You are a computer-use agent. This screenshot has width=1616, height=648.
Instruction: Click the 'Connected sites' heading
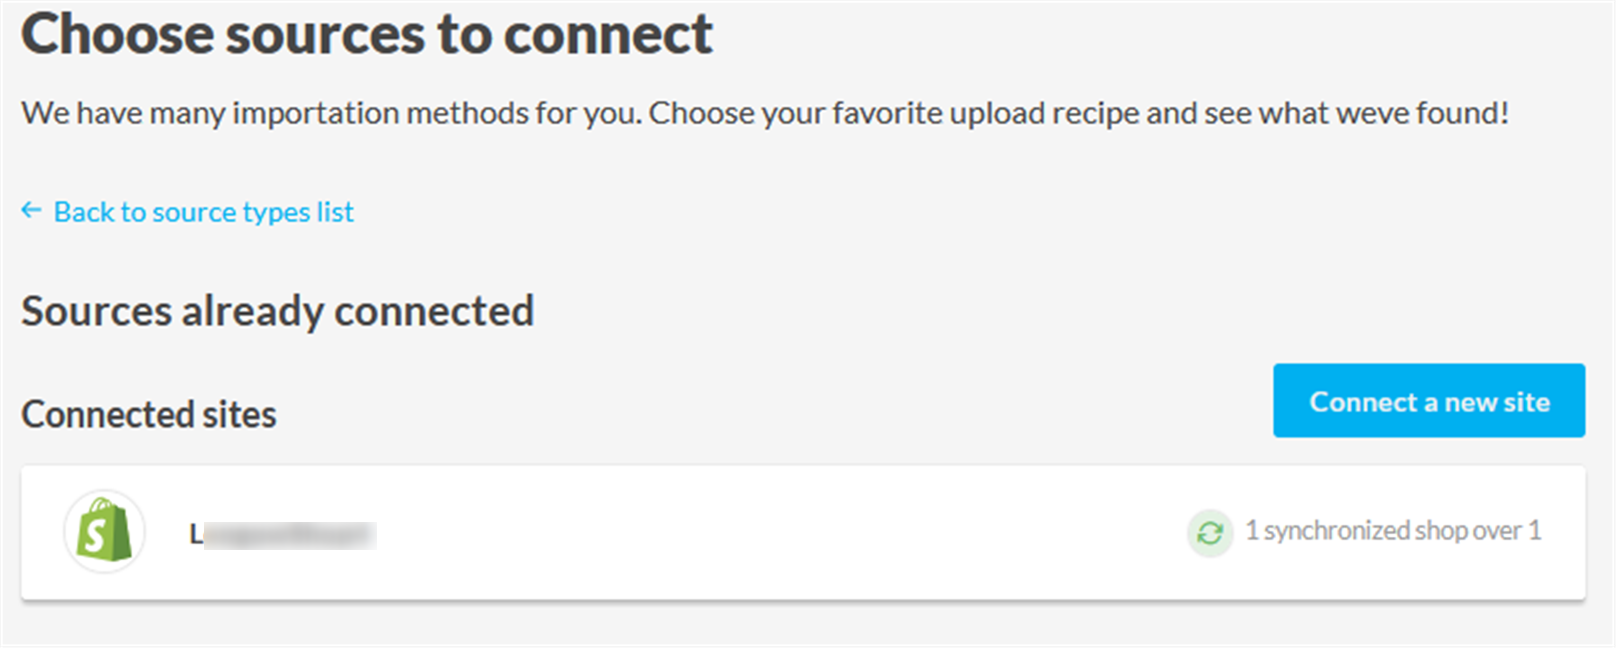pyautogui.click(x=149, y=414)
